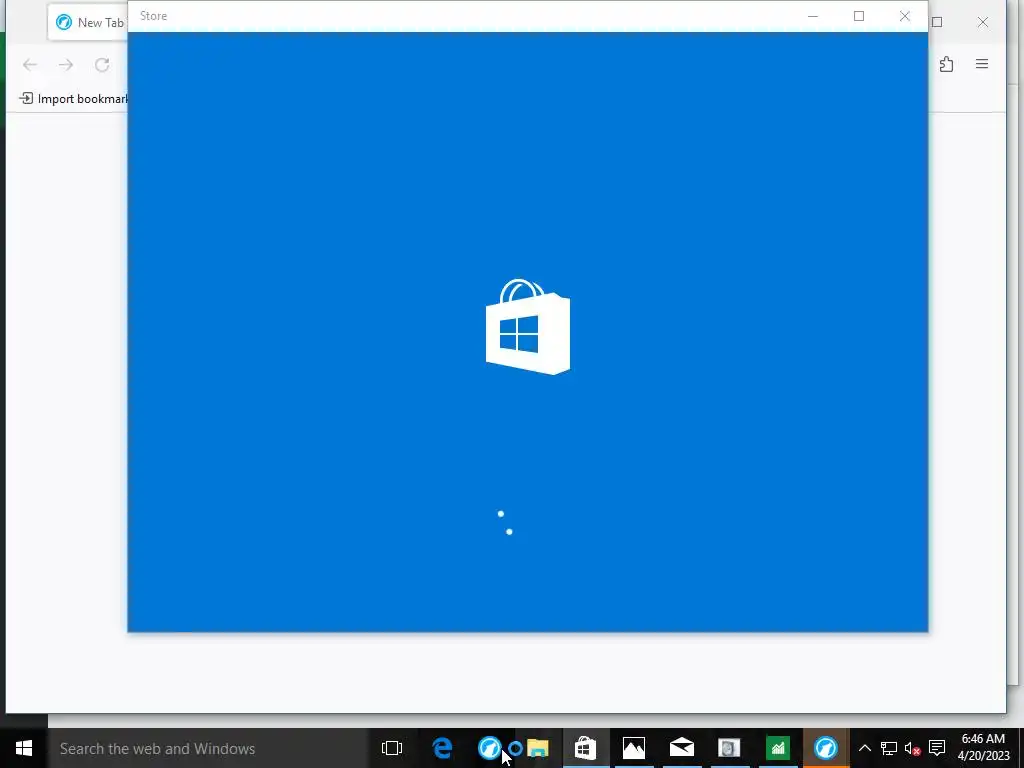Open the browser hamburger menu
Viewport: 1024px width, 768px height.
pos(982,64)
